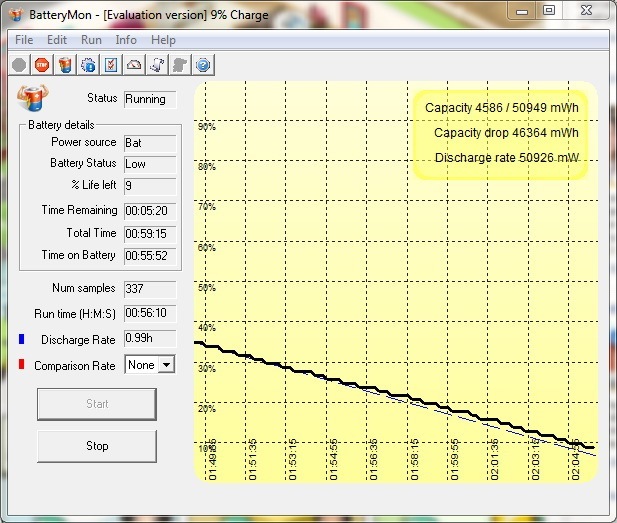Image resolution: width=617 pixels, height=523 pixels.
Task: Click the yellow capacity info box on graph
Action: 501,132
